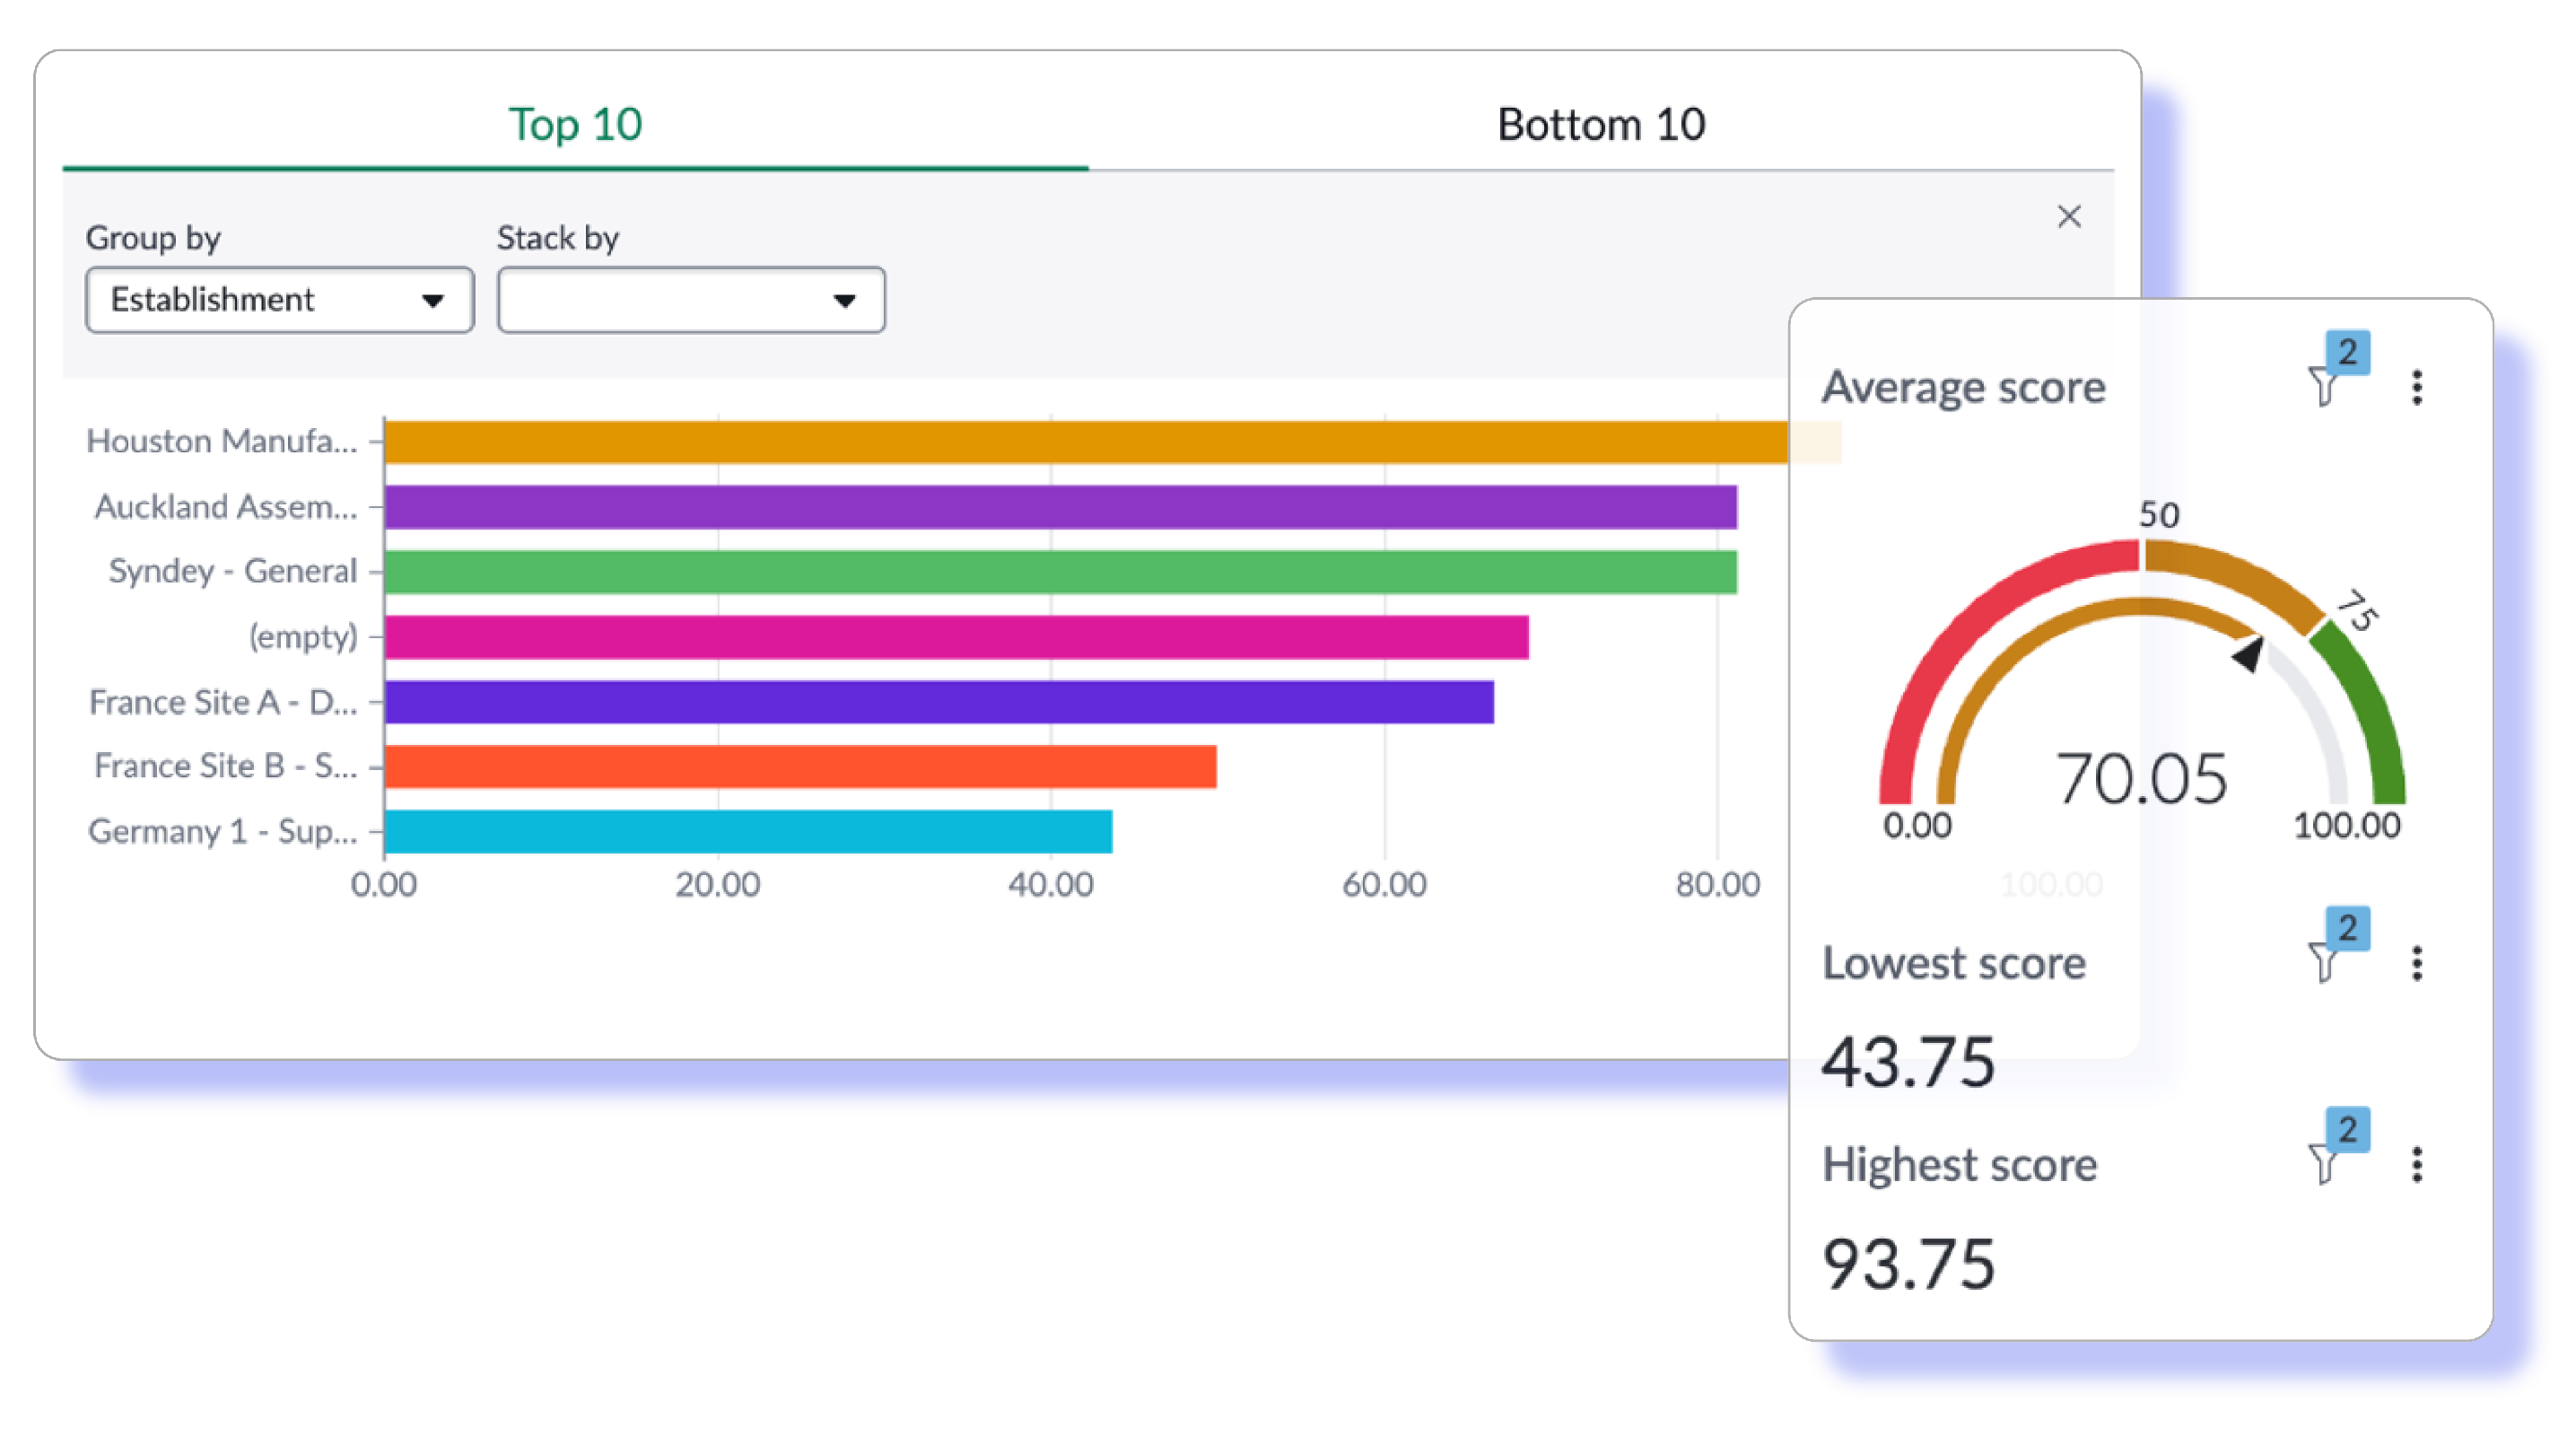This screenshot has height=1445, width=2576.
Task: Open the three-dot menu for Highest score
Action: (2416, 1164)
